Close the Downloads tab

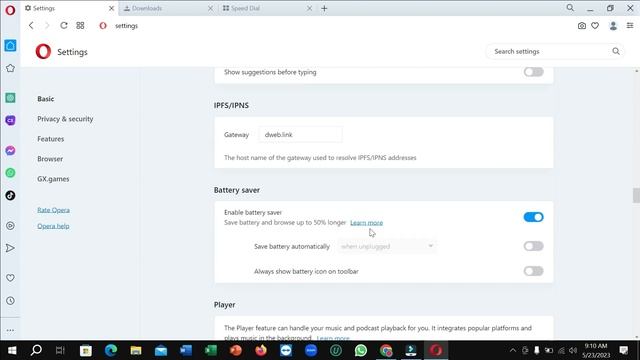point(210,8)
